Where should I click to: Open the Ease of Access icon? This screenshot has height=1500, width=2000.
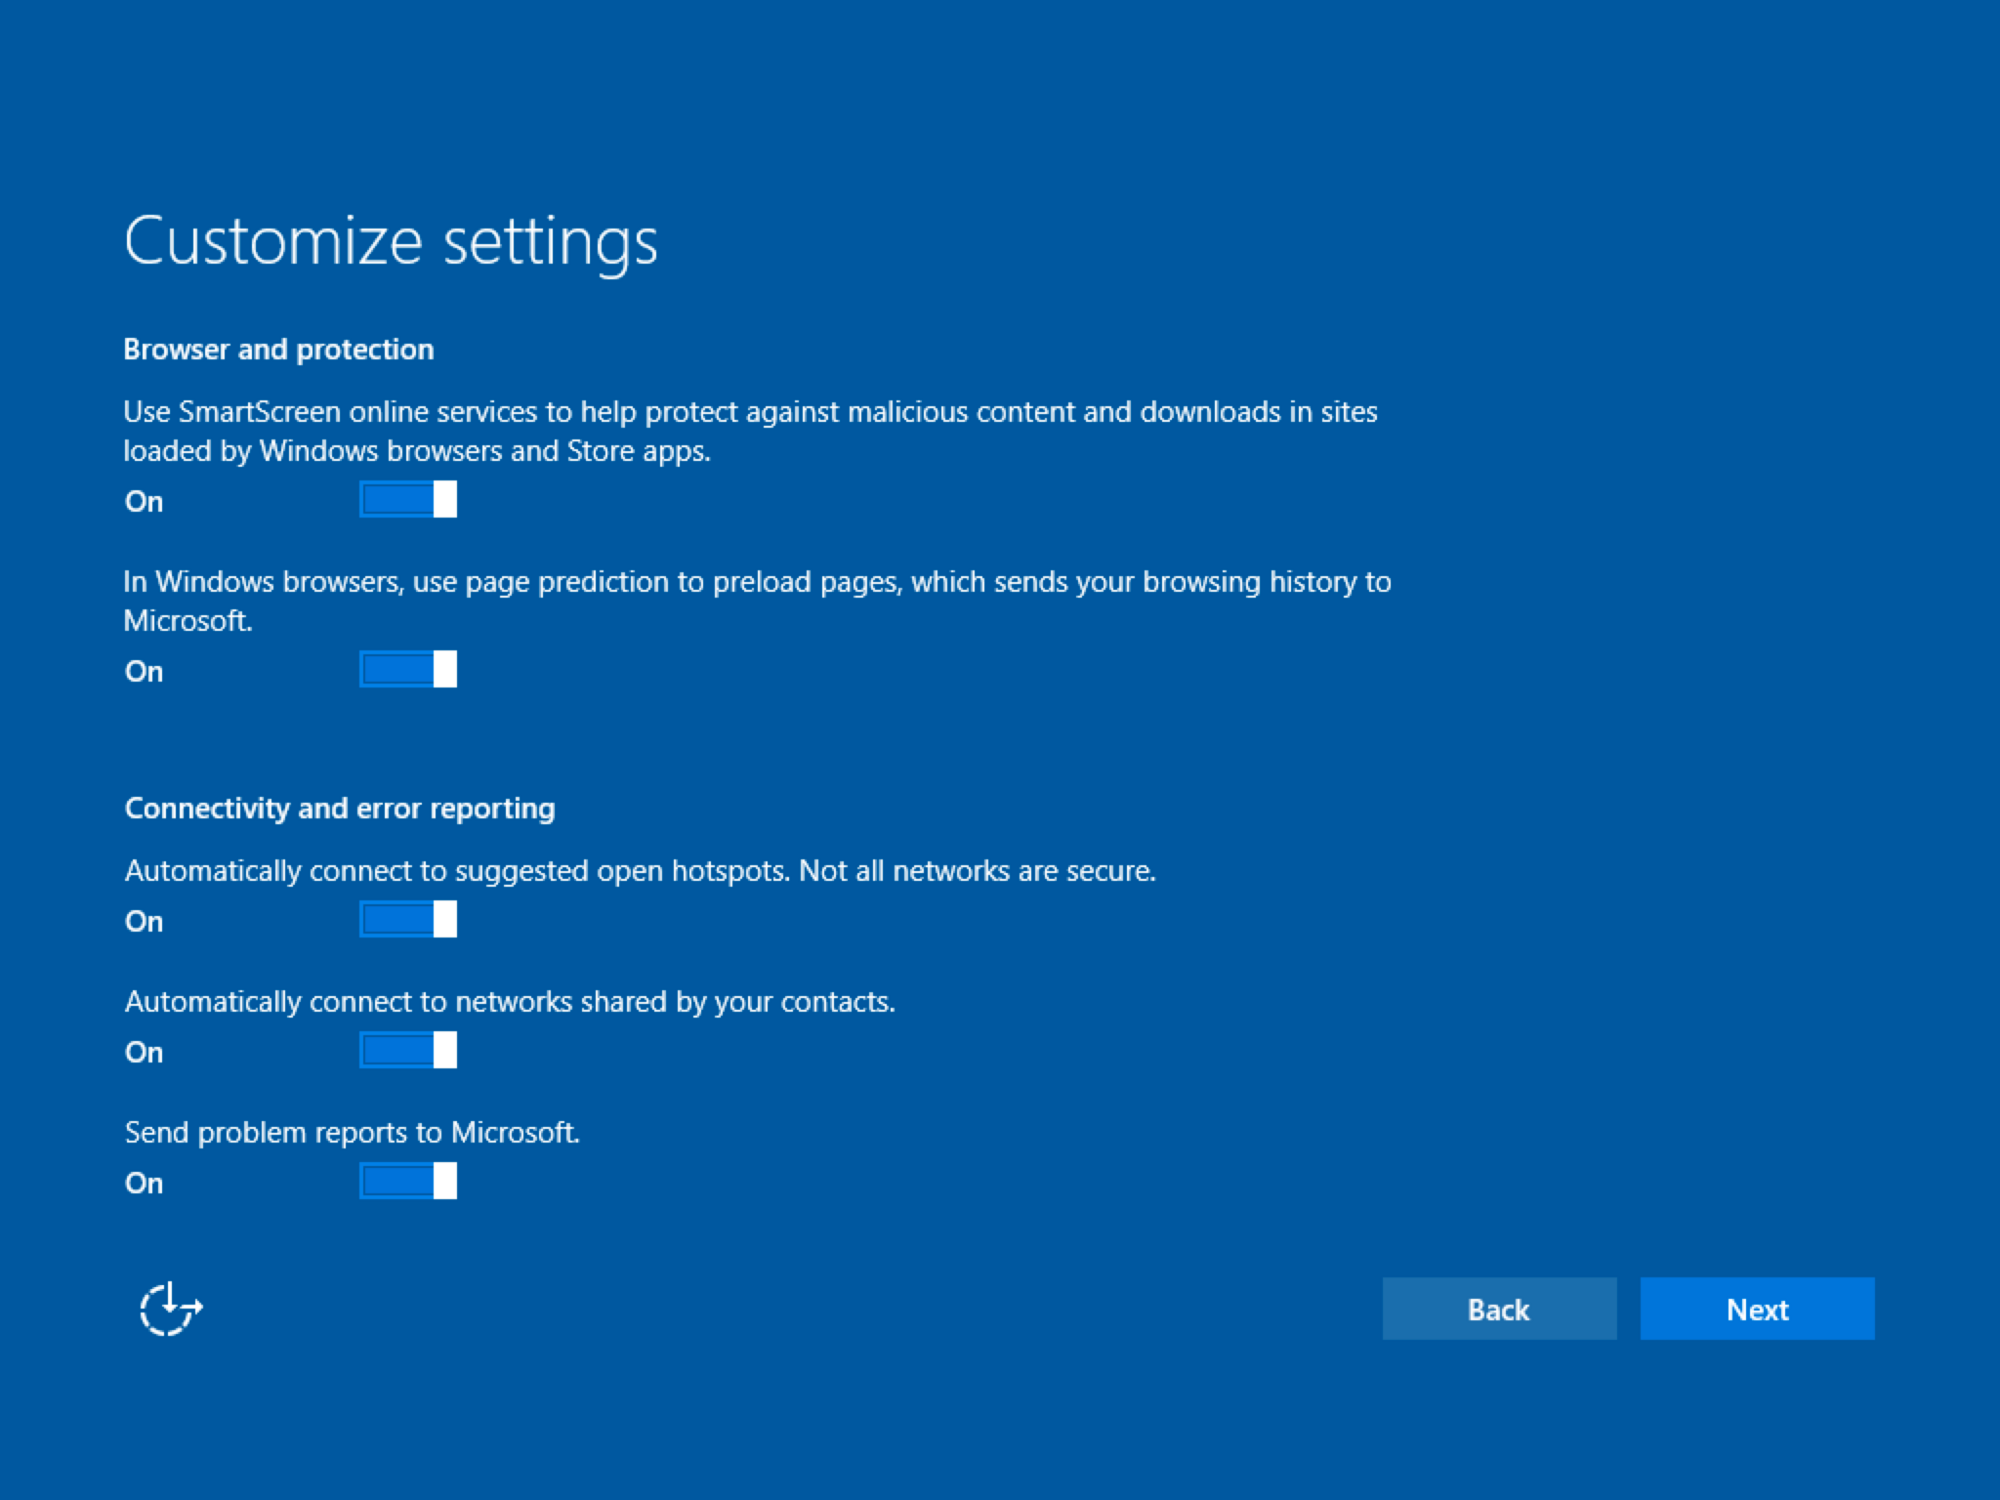coord(170,1308)
